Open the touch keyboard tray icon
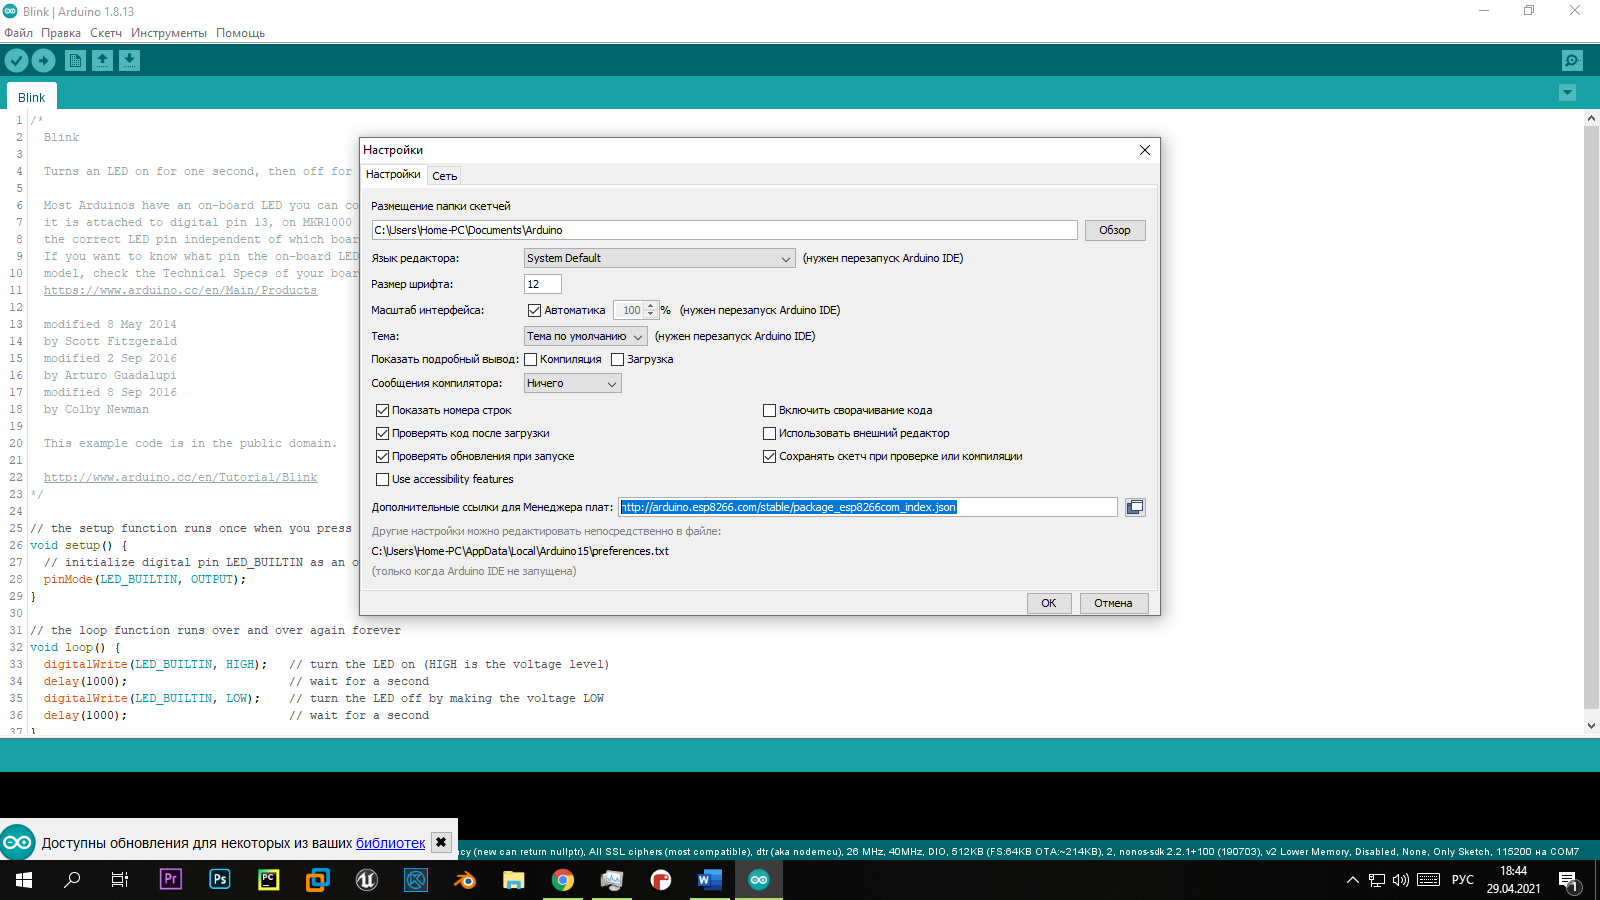The image size is (1600, 900). click(x=1429, y=880)
